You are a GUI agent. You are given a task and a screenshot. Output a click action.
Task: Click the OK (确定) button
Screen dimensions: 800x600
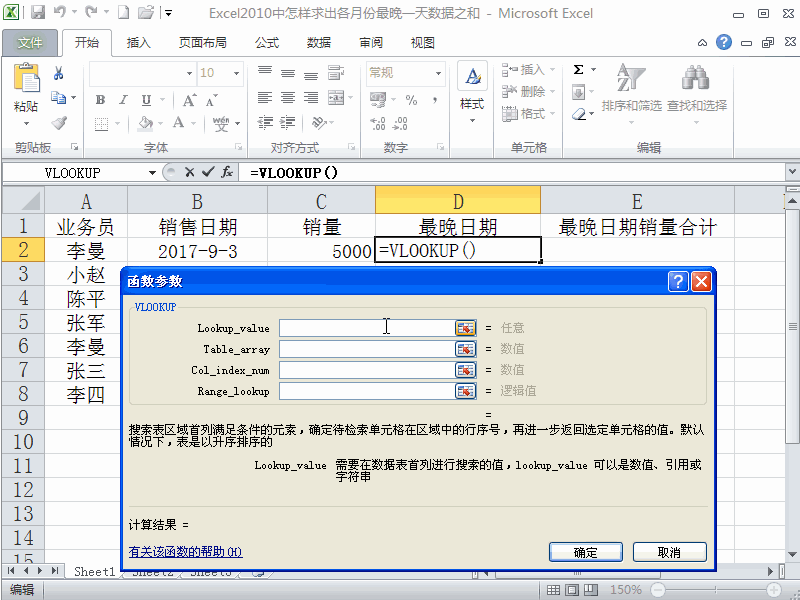click(x=586, y=552)
